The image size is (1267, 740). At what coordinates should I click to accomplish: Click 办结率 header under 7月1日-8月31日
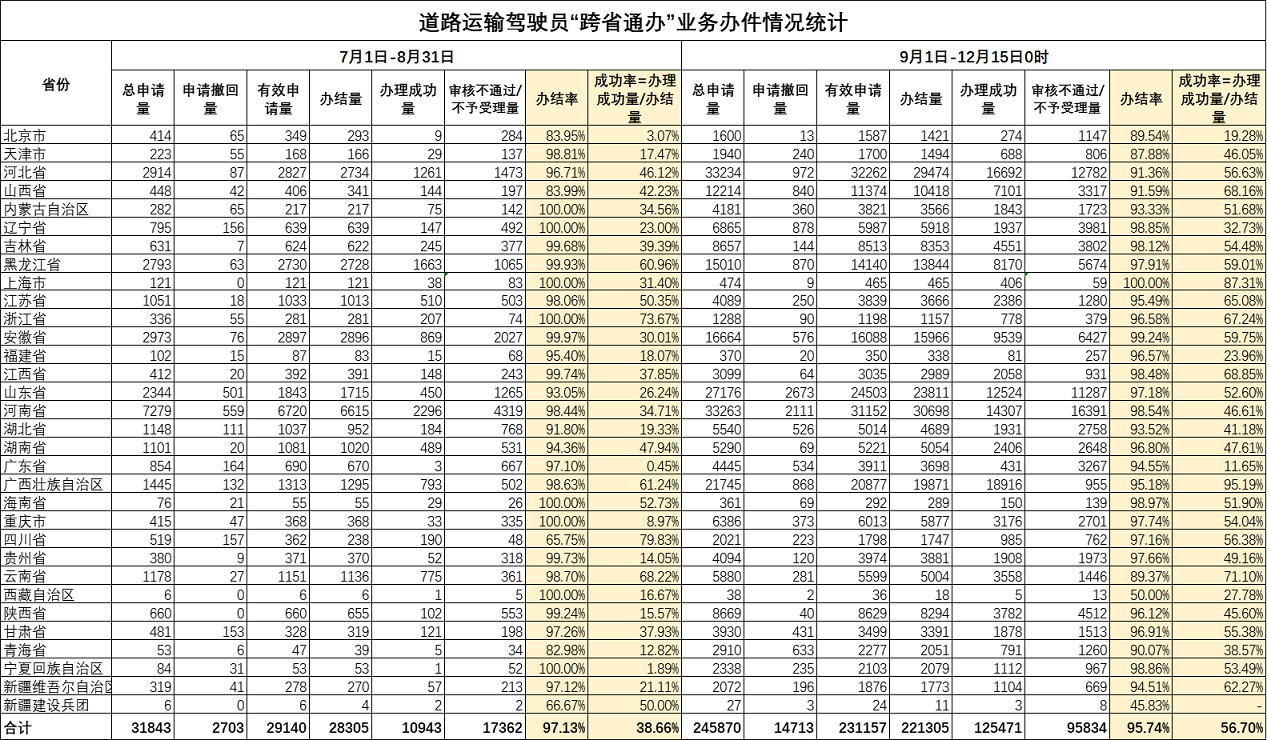tap(557, 99)
